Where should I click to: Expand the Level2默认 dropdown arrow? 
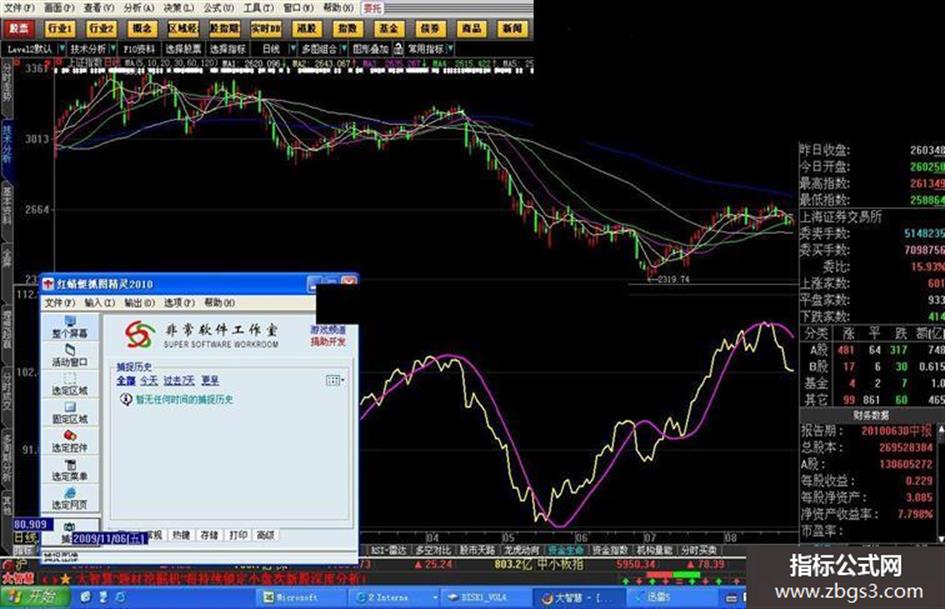(62, 48)
